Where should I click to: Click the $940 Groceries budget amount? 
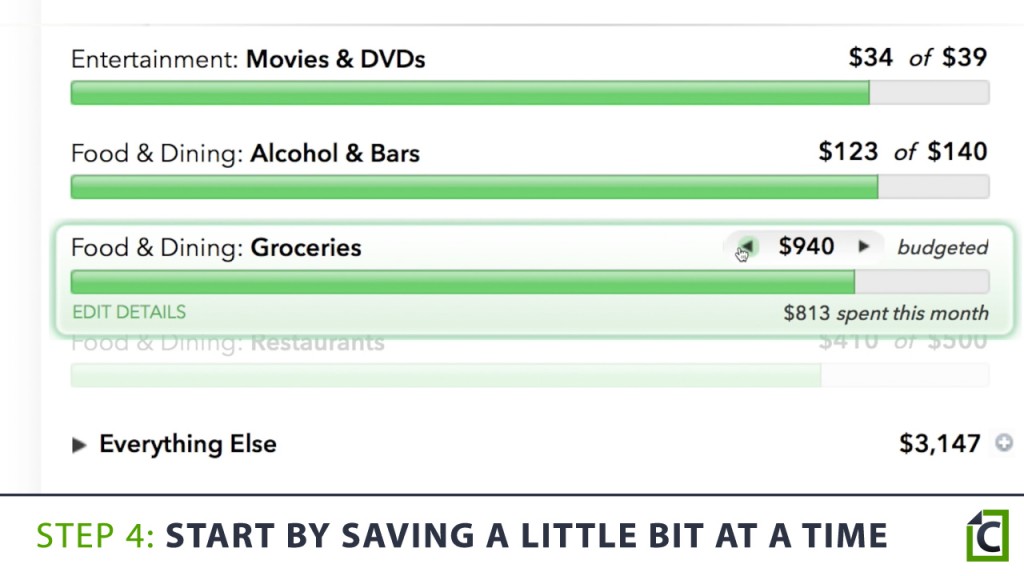[x=806, y=247]
